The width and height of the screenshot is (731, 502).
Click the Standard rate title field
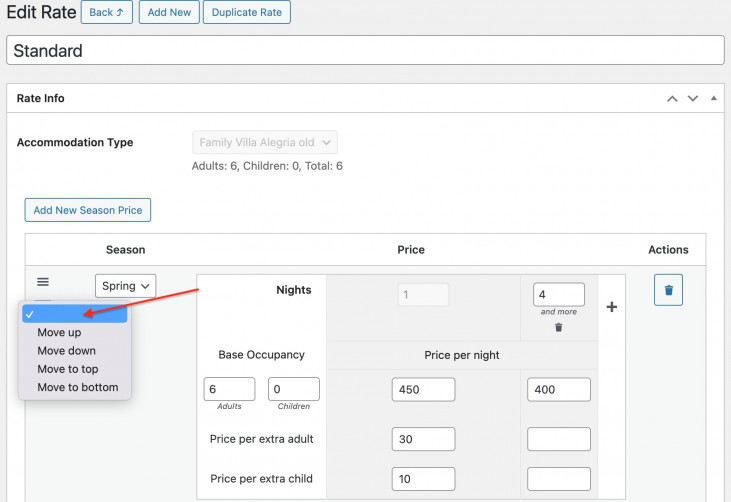tap(365, 50)
